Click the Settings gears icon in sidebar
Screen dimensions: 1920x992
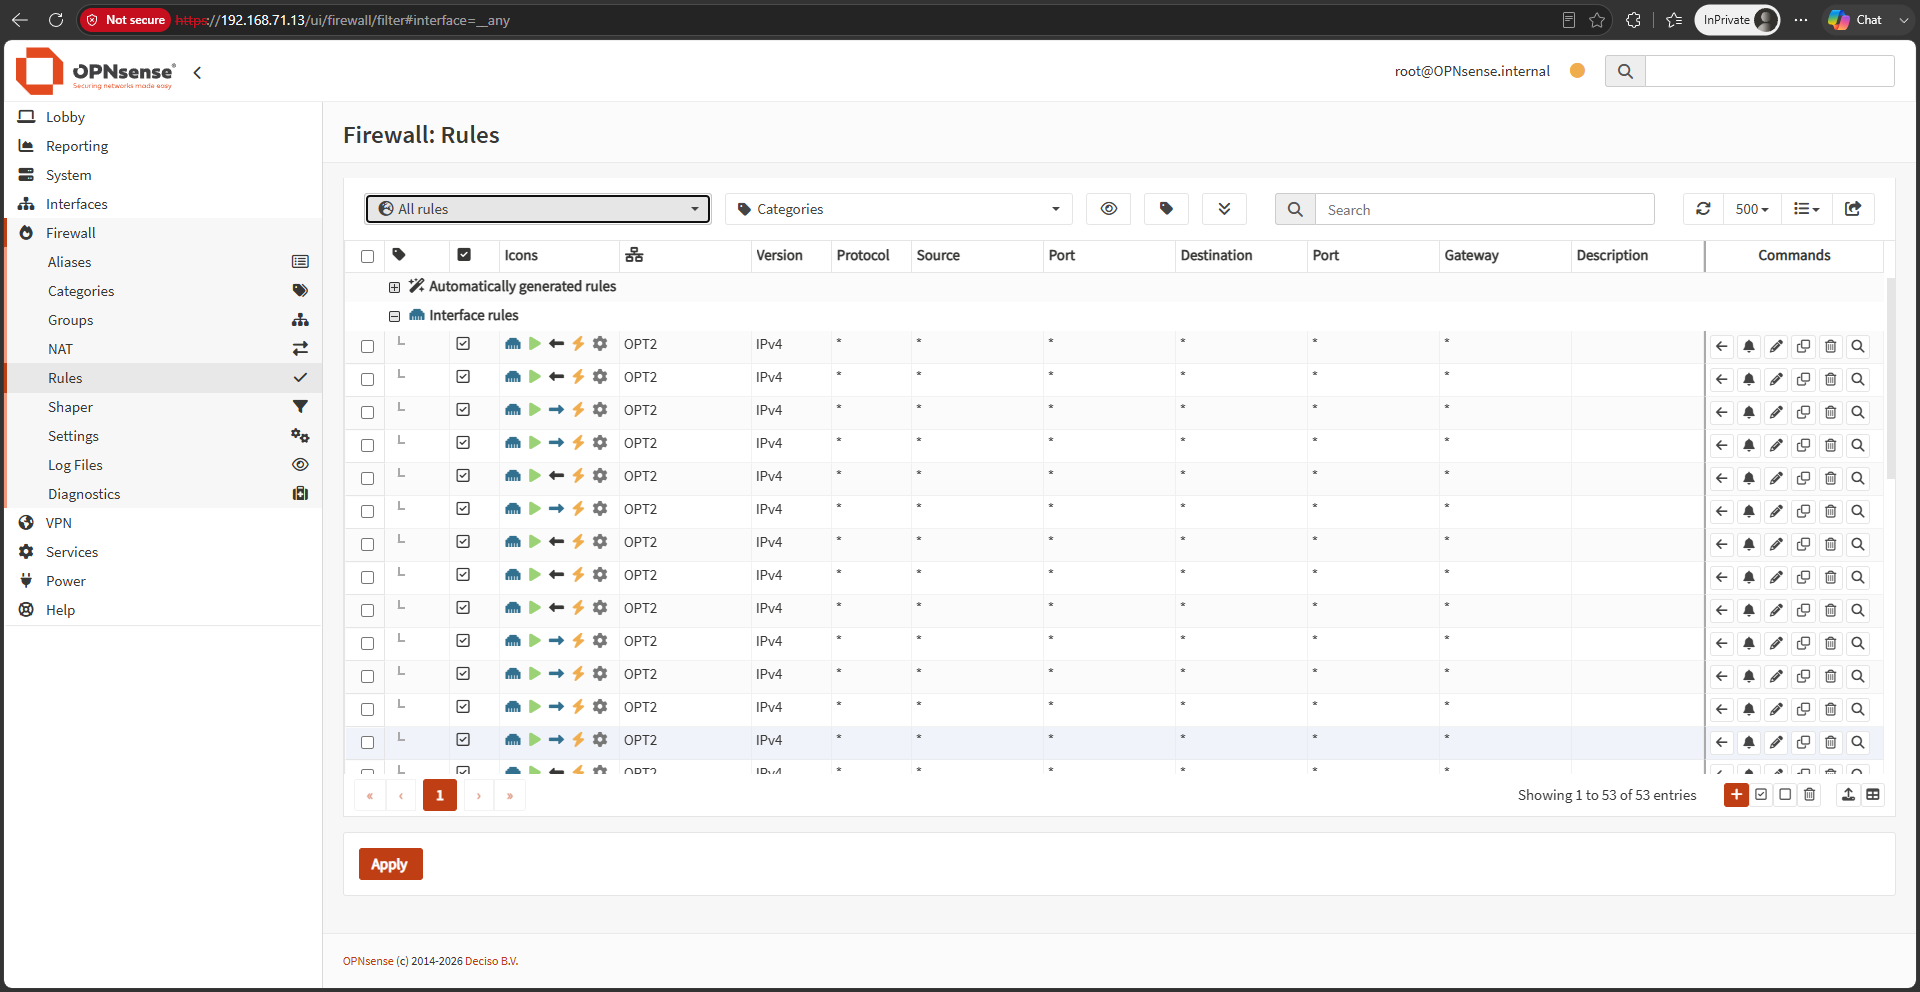[300, 436]
